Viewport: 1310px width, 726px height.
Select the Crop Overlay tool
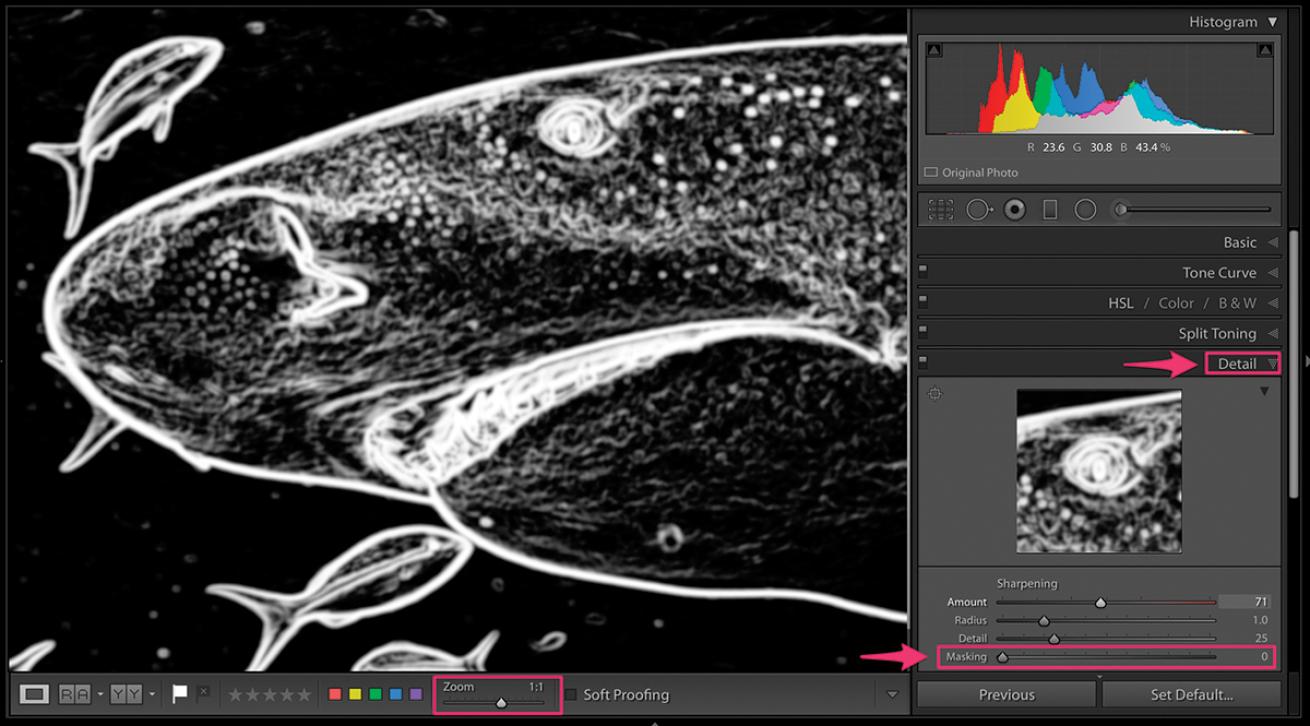940,210
